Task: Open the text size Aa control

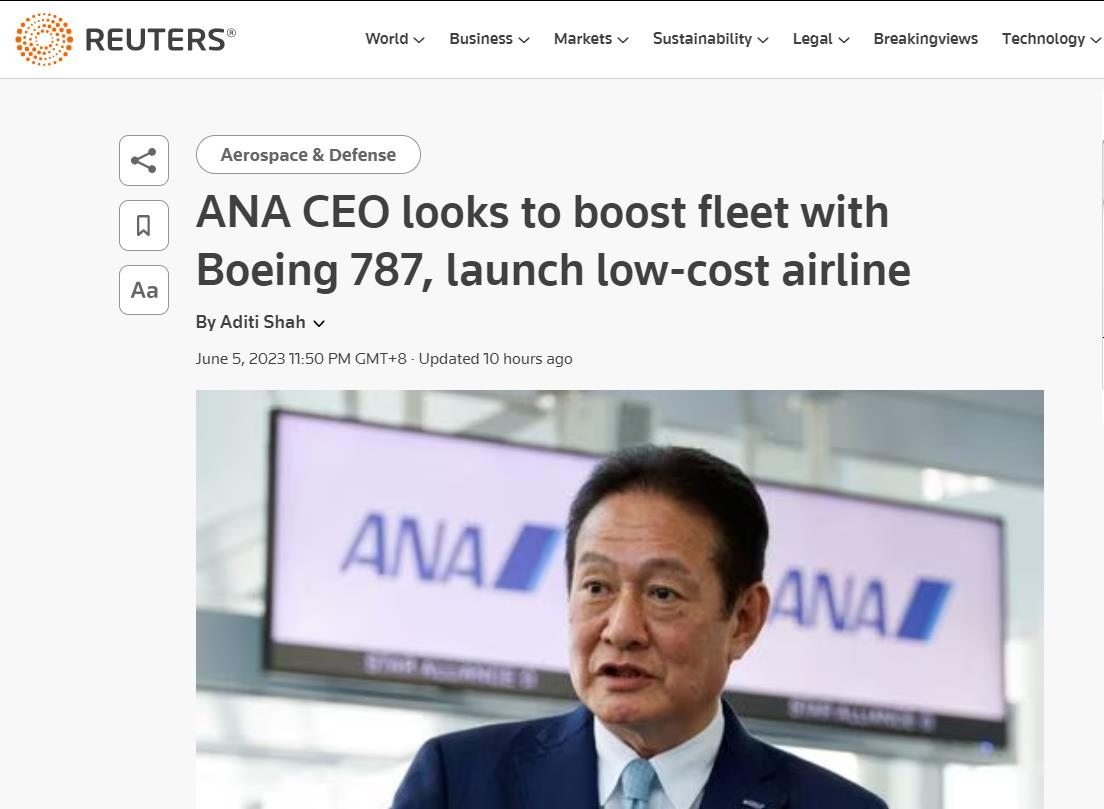Action: pos(144,290)
